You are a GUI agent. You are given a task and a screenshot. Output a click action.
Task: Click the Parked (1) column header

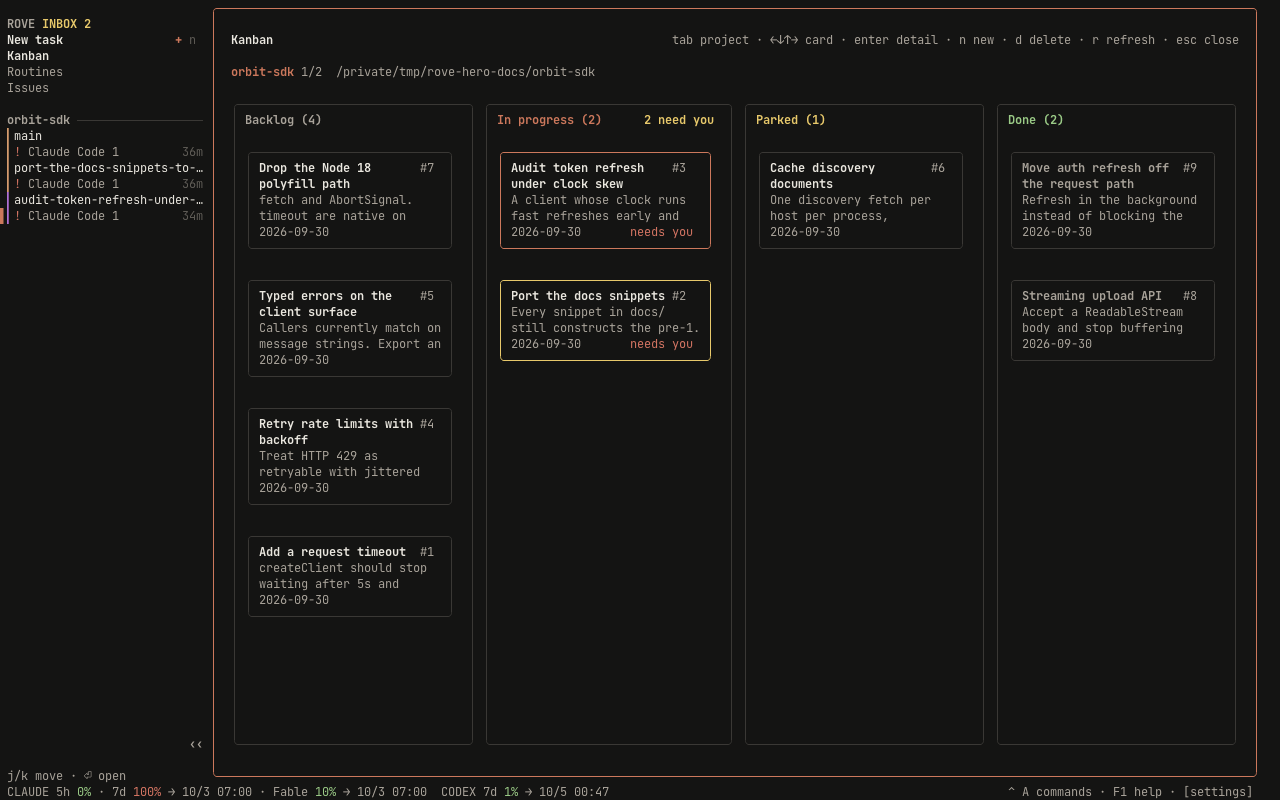791,120
